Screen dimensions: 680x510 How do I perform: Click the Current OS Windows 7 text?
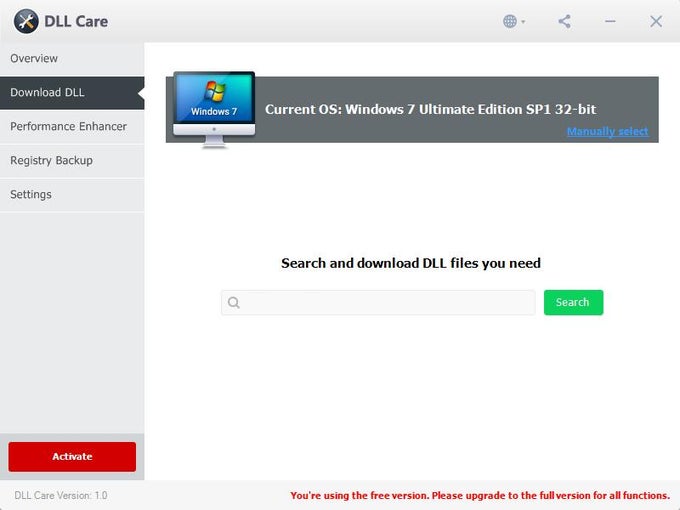coord(430,109)
